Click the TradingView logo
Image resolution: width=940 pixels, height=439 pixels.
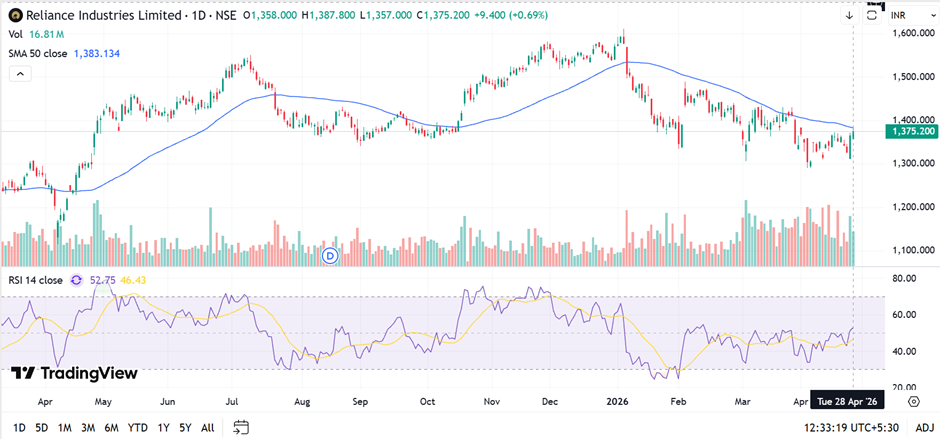74,373
